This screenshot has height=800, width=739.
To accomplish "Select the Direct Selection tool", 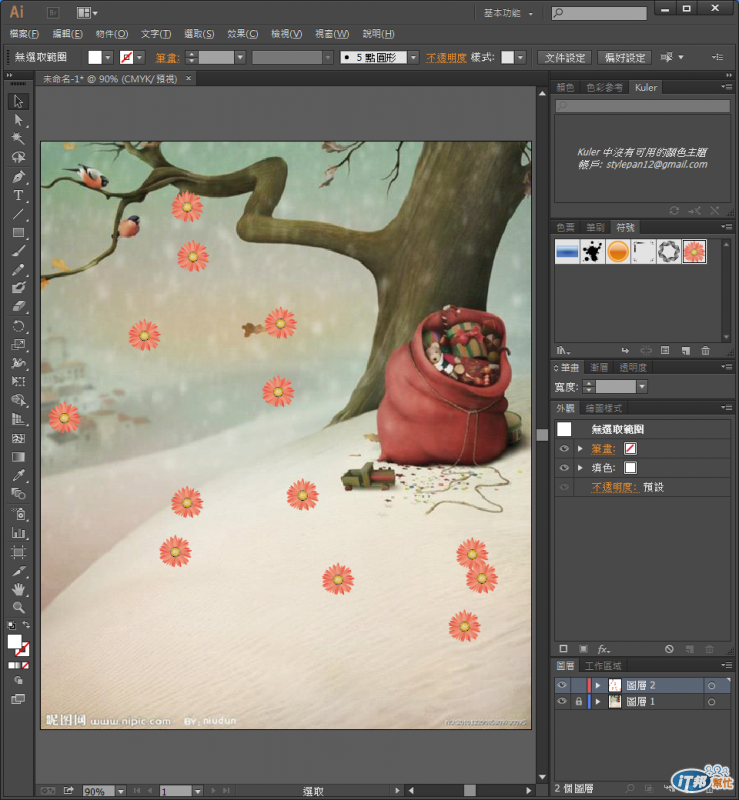I will tap(18, 120).
